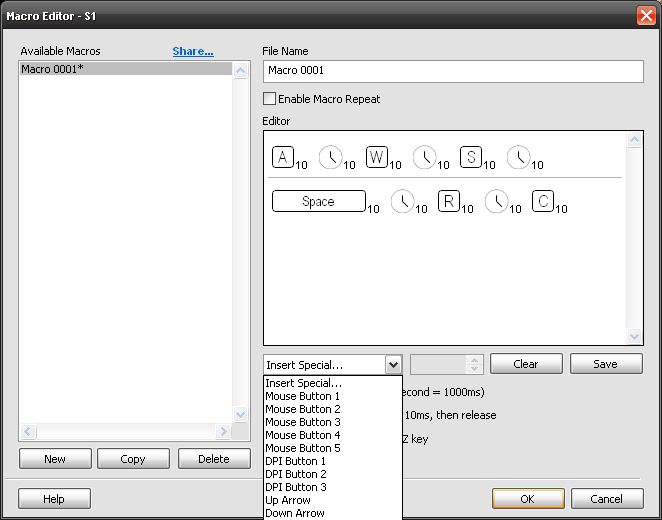Click the Delete macro button
Viewport: 662px width, 520px height.
tap(214, 459)
